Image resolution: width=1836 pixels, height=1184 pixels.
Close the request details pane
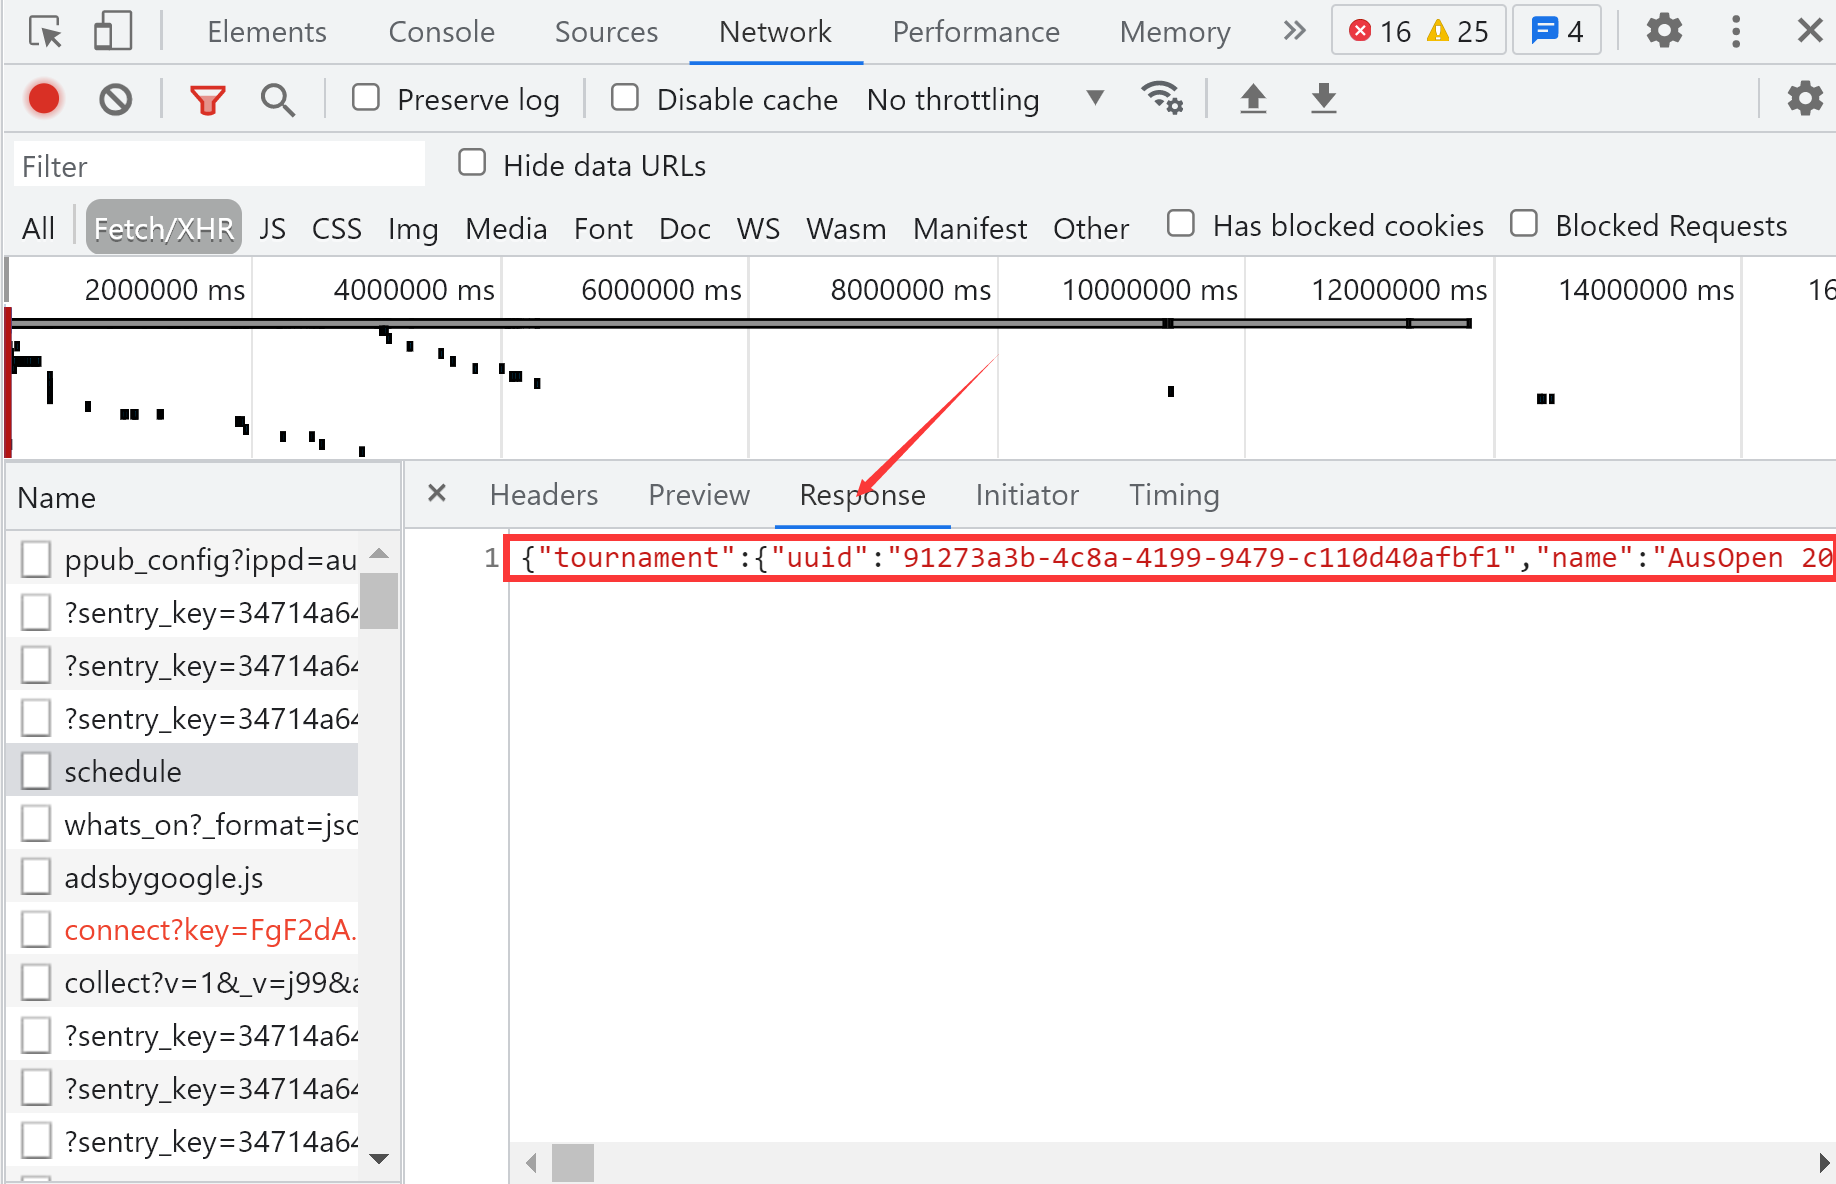coord(437,493)
